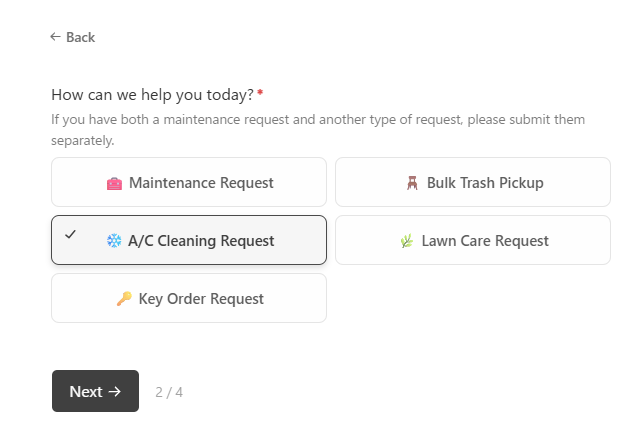Go back using the Back link
This screenshot has height=439, width=644.
(80, 37)
